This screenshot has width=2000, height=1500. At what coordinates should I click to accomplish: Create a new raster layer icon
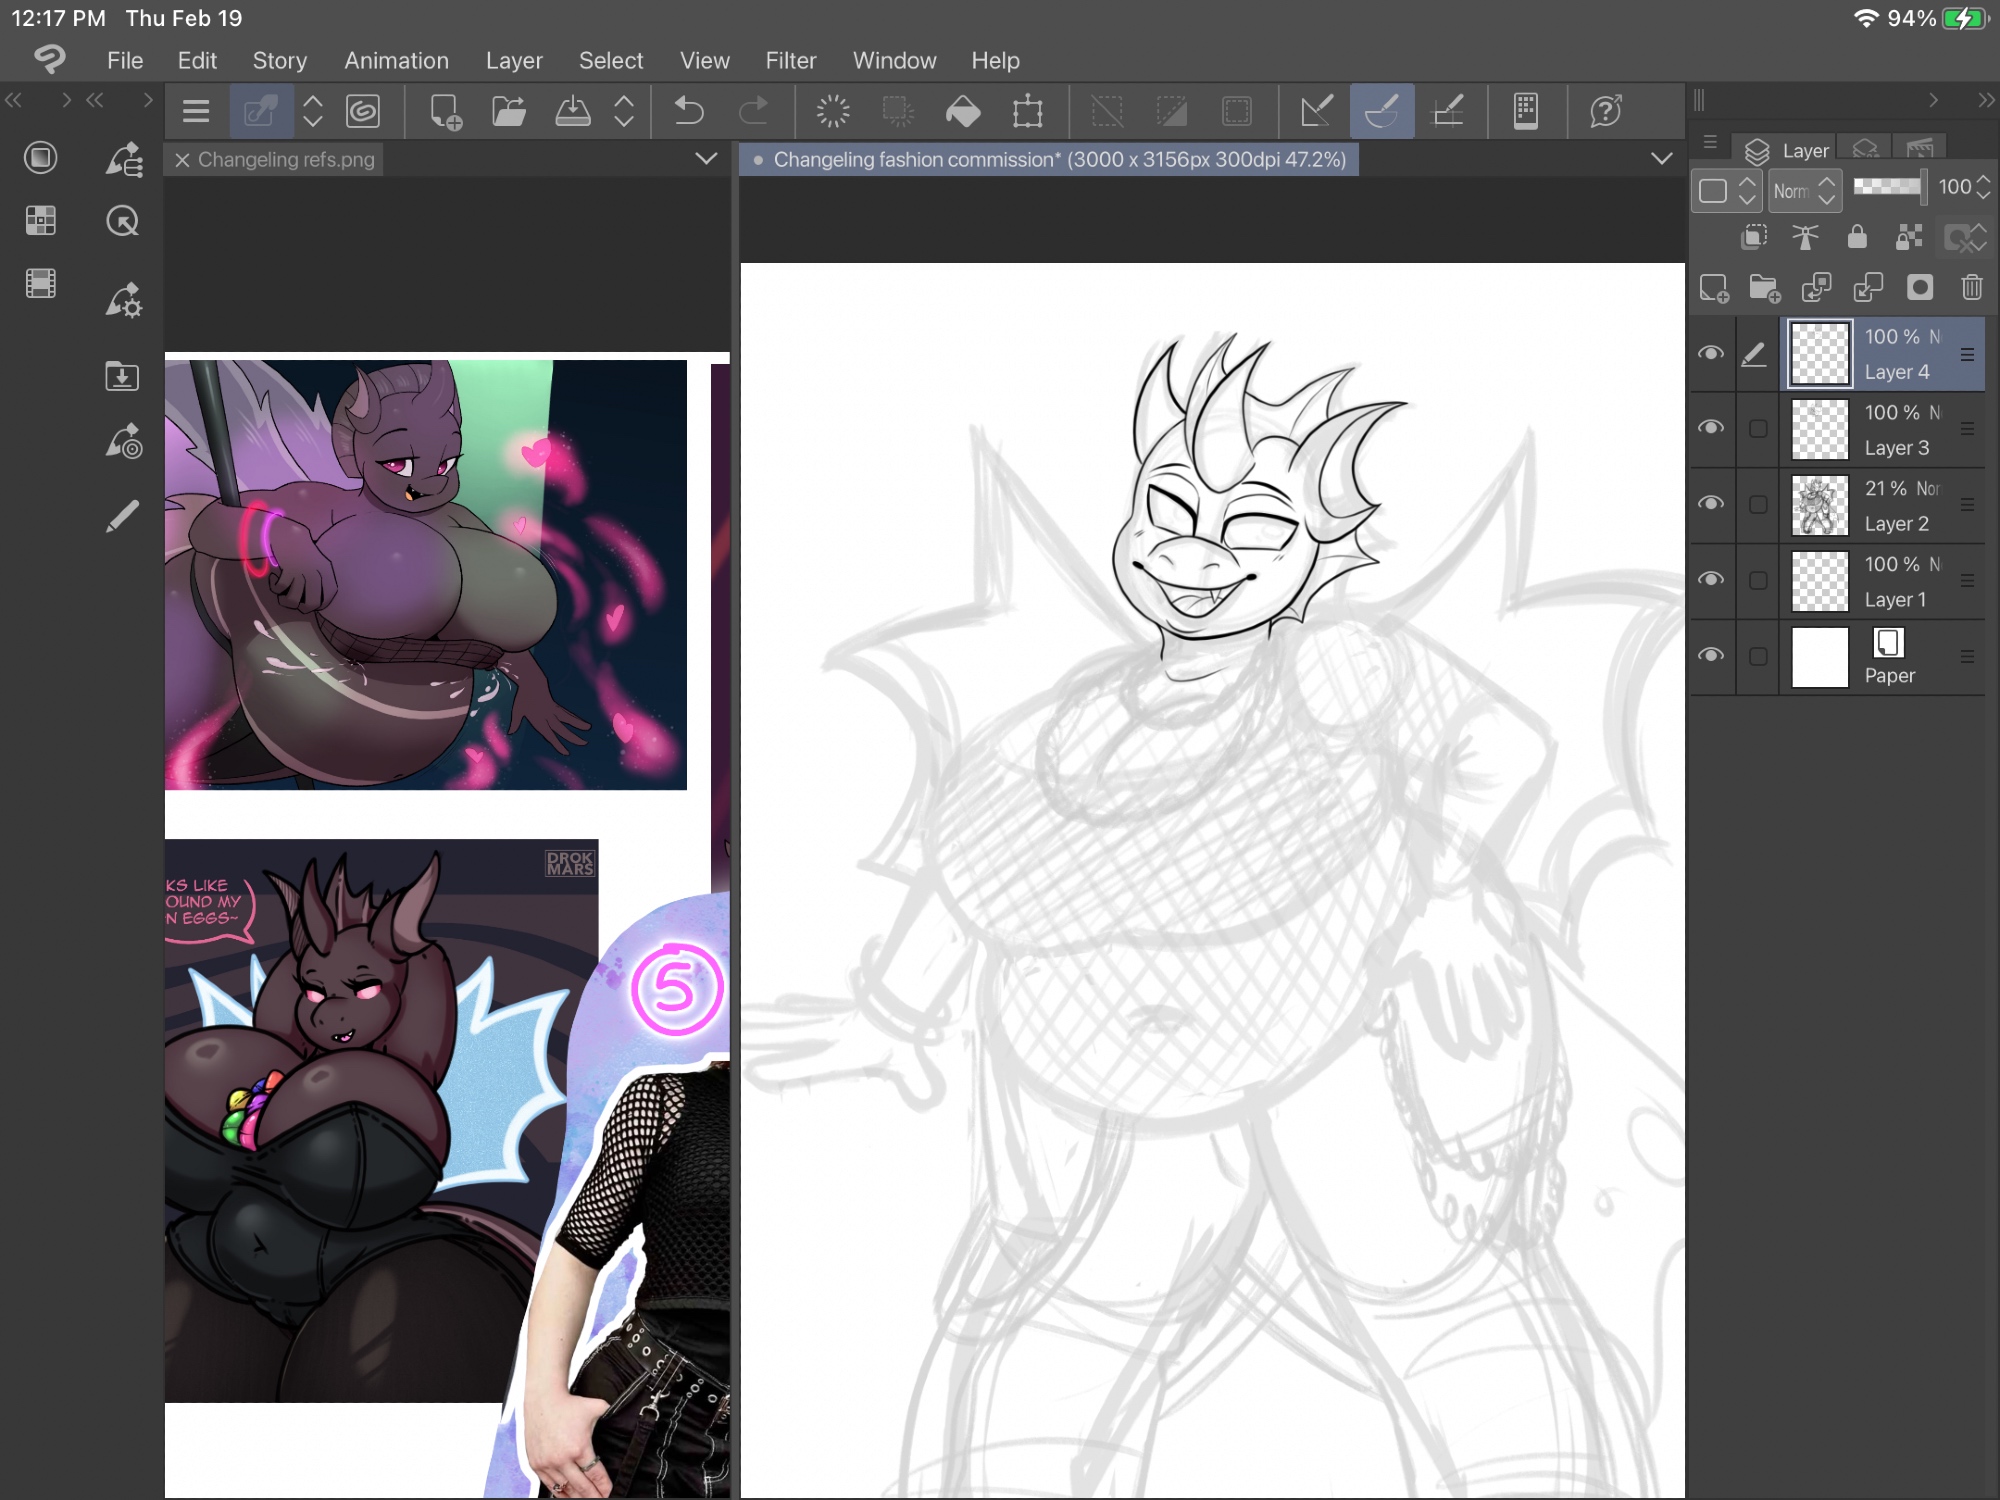pyautogui.click(x=1714, y=288)
